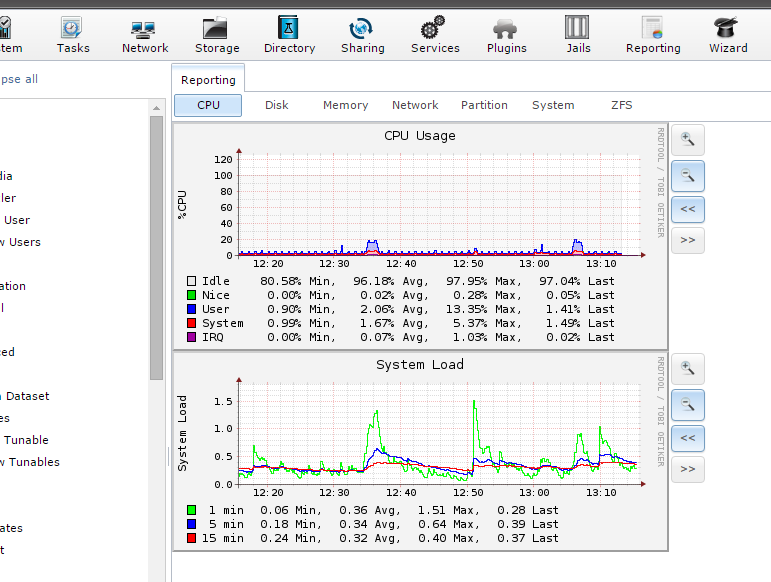
Task: Go forward in time on System Load graph
Action: [x=687, y=469]
